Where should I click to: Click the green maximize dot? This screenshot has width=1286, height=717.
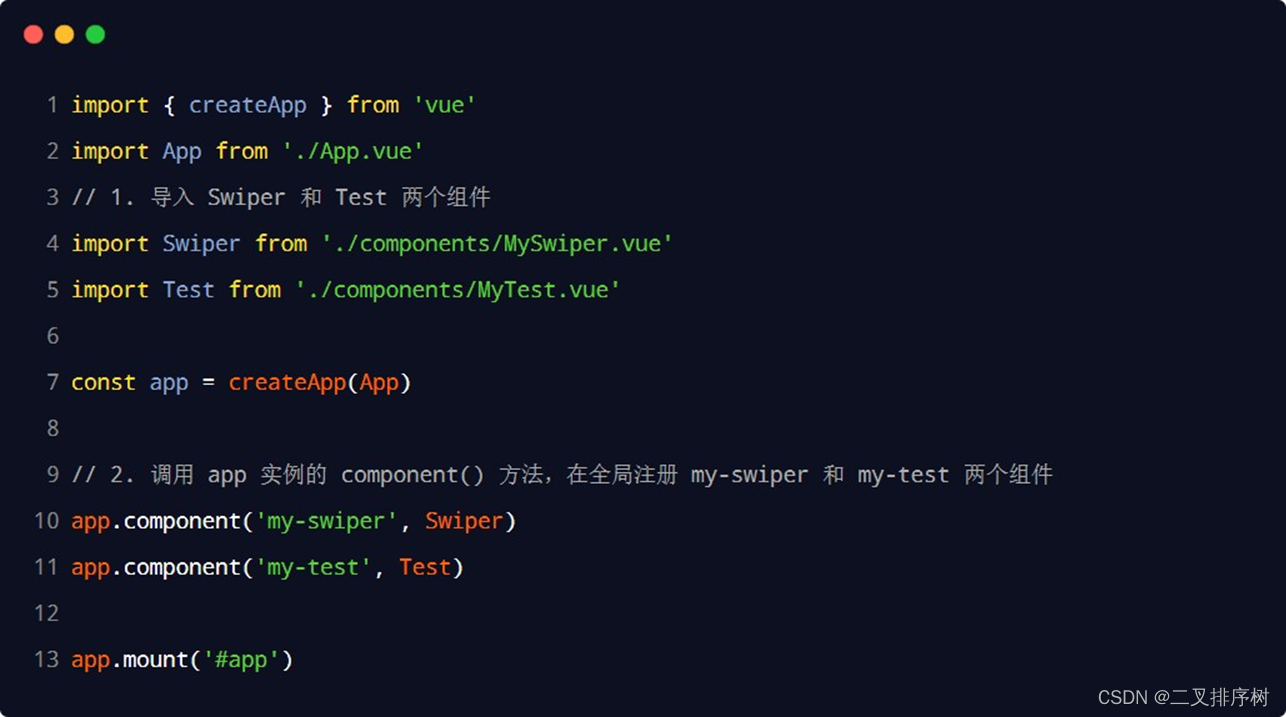[95, 35]
